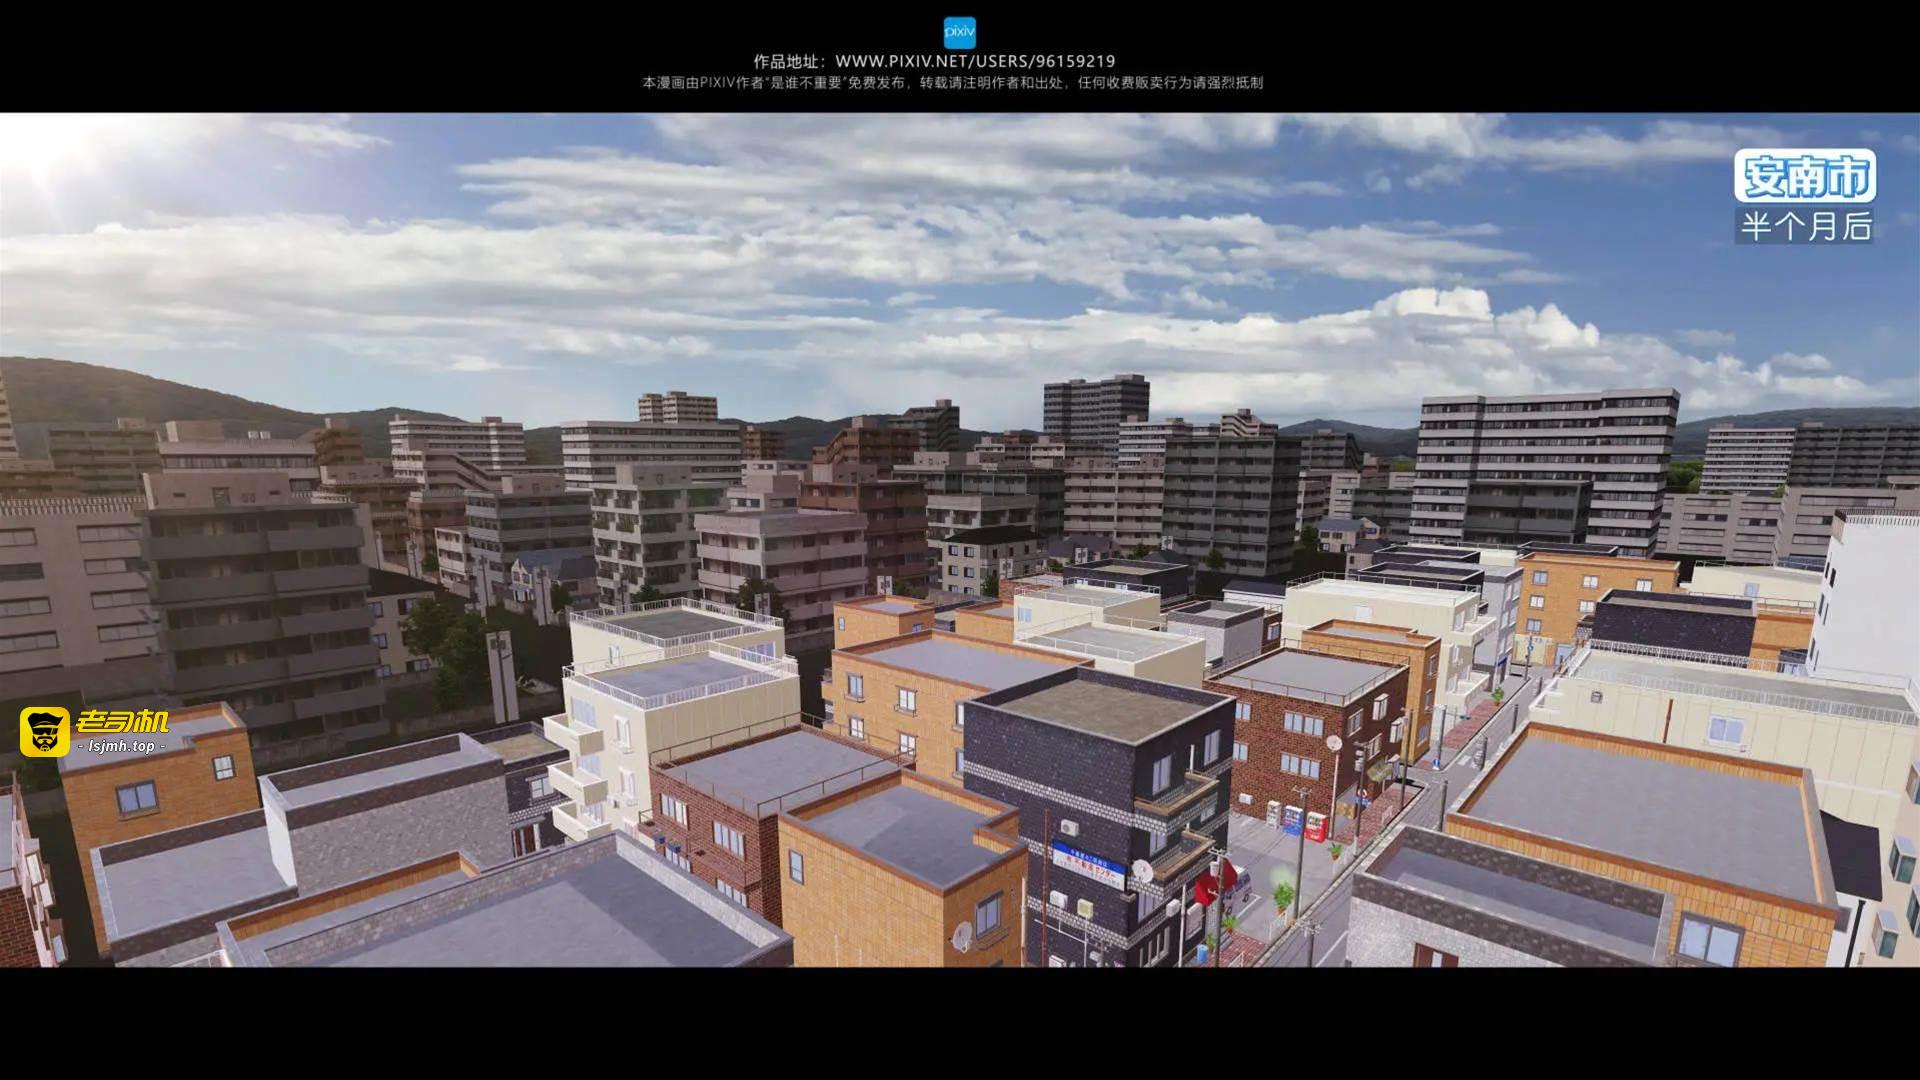1920x1080 pixels.
Task: Click the white vending machine by the brick wall
Action: [x=1273, y=813]
